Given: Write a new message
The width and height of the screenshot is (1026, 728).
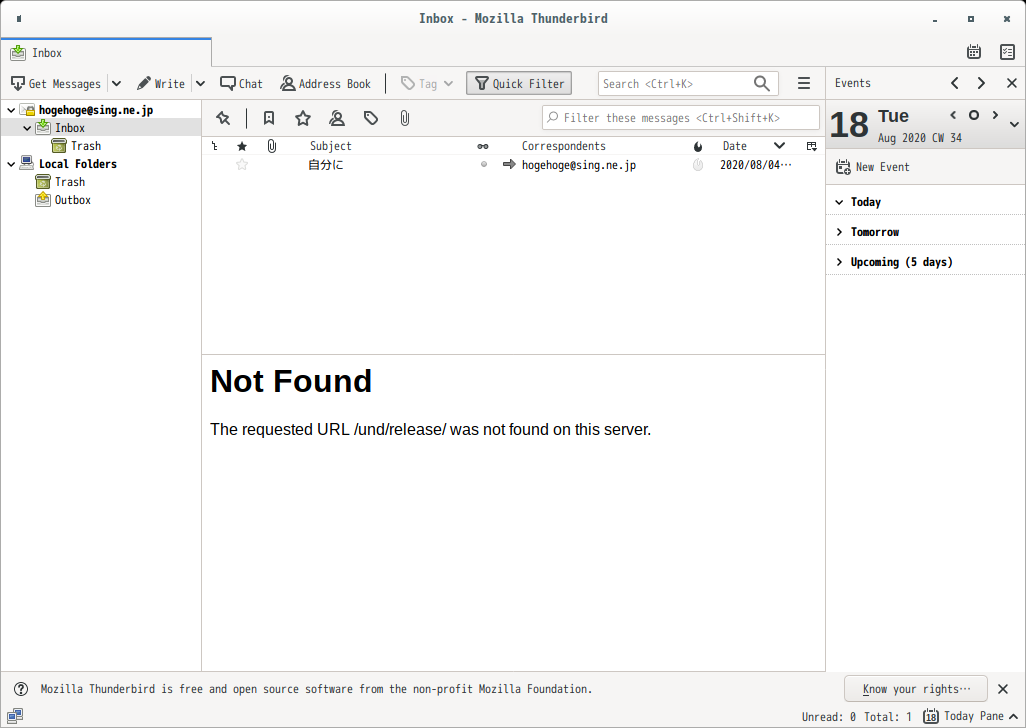Looking at the screenshot, I should [x=161, y=84].
